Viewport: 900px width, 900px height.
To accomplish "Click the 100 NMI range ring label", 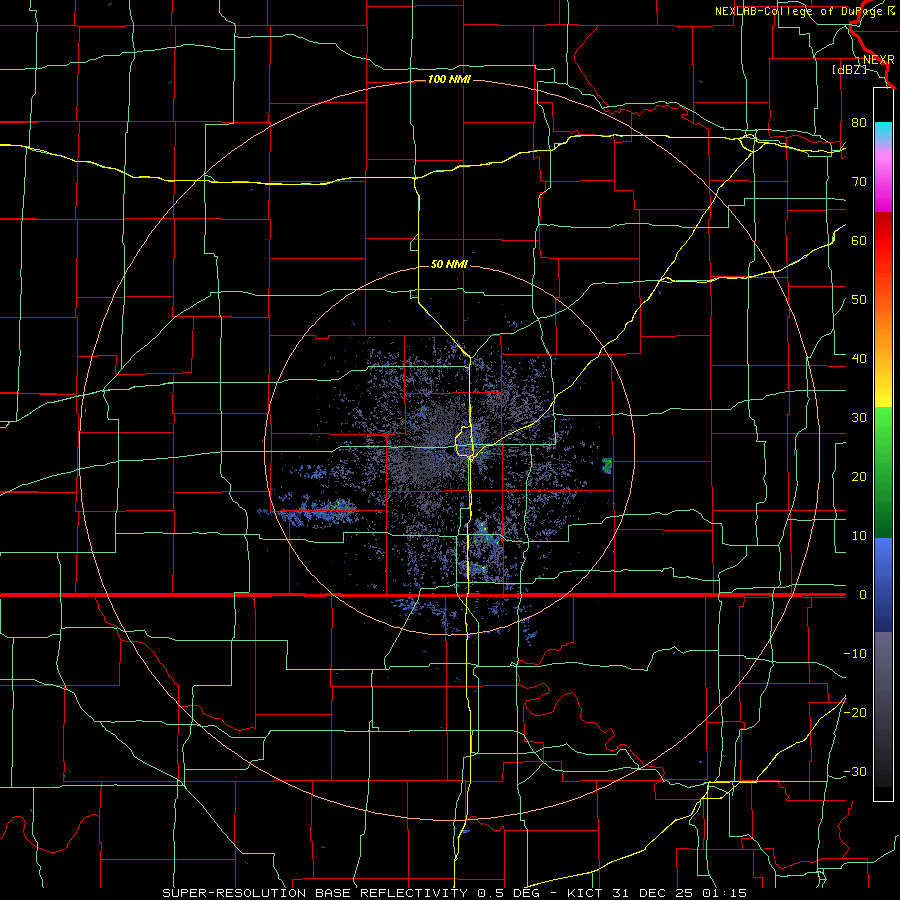I will pyautogui.click(x=449, y=79).
